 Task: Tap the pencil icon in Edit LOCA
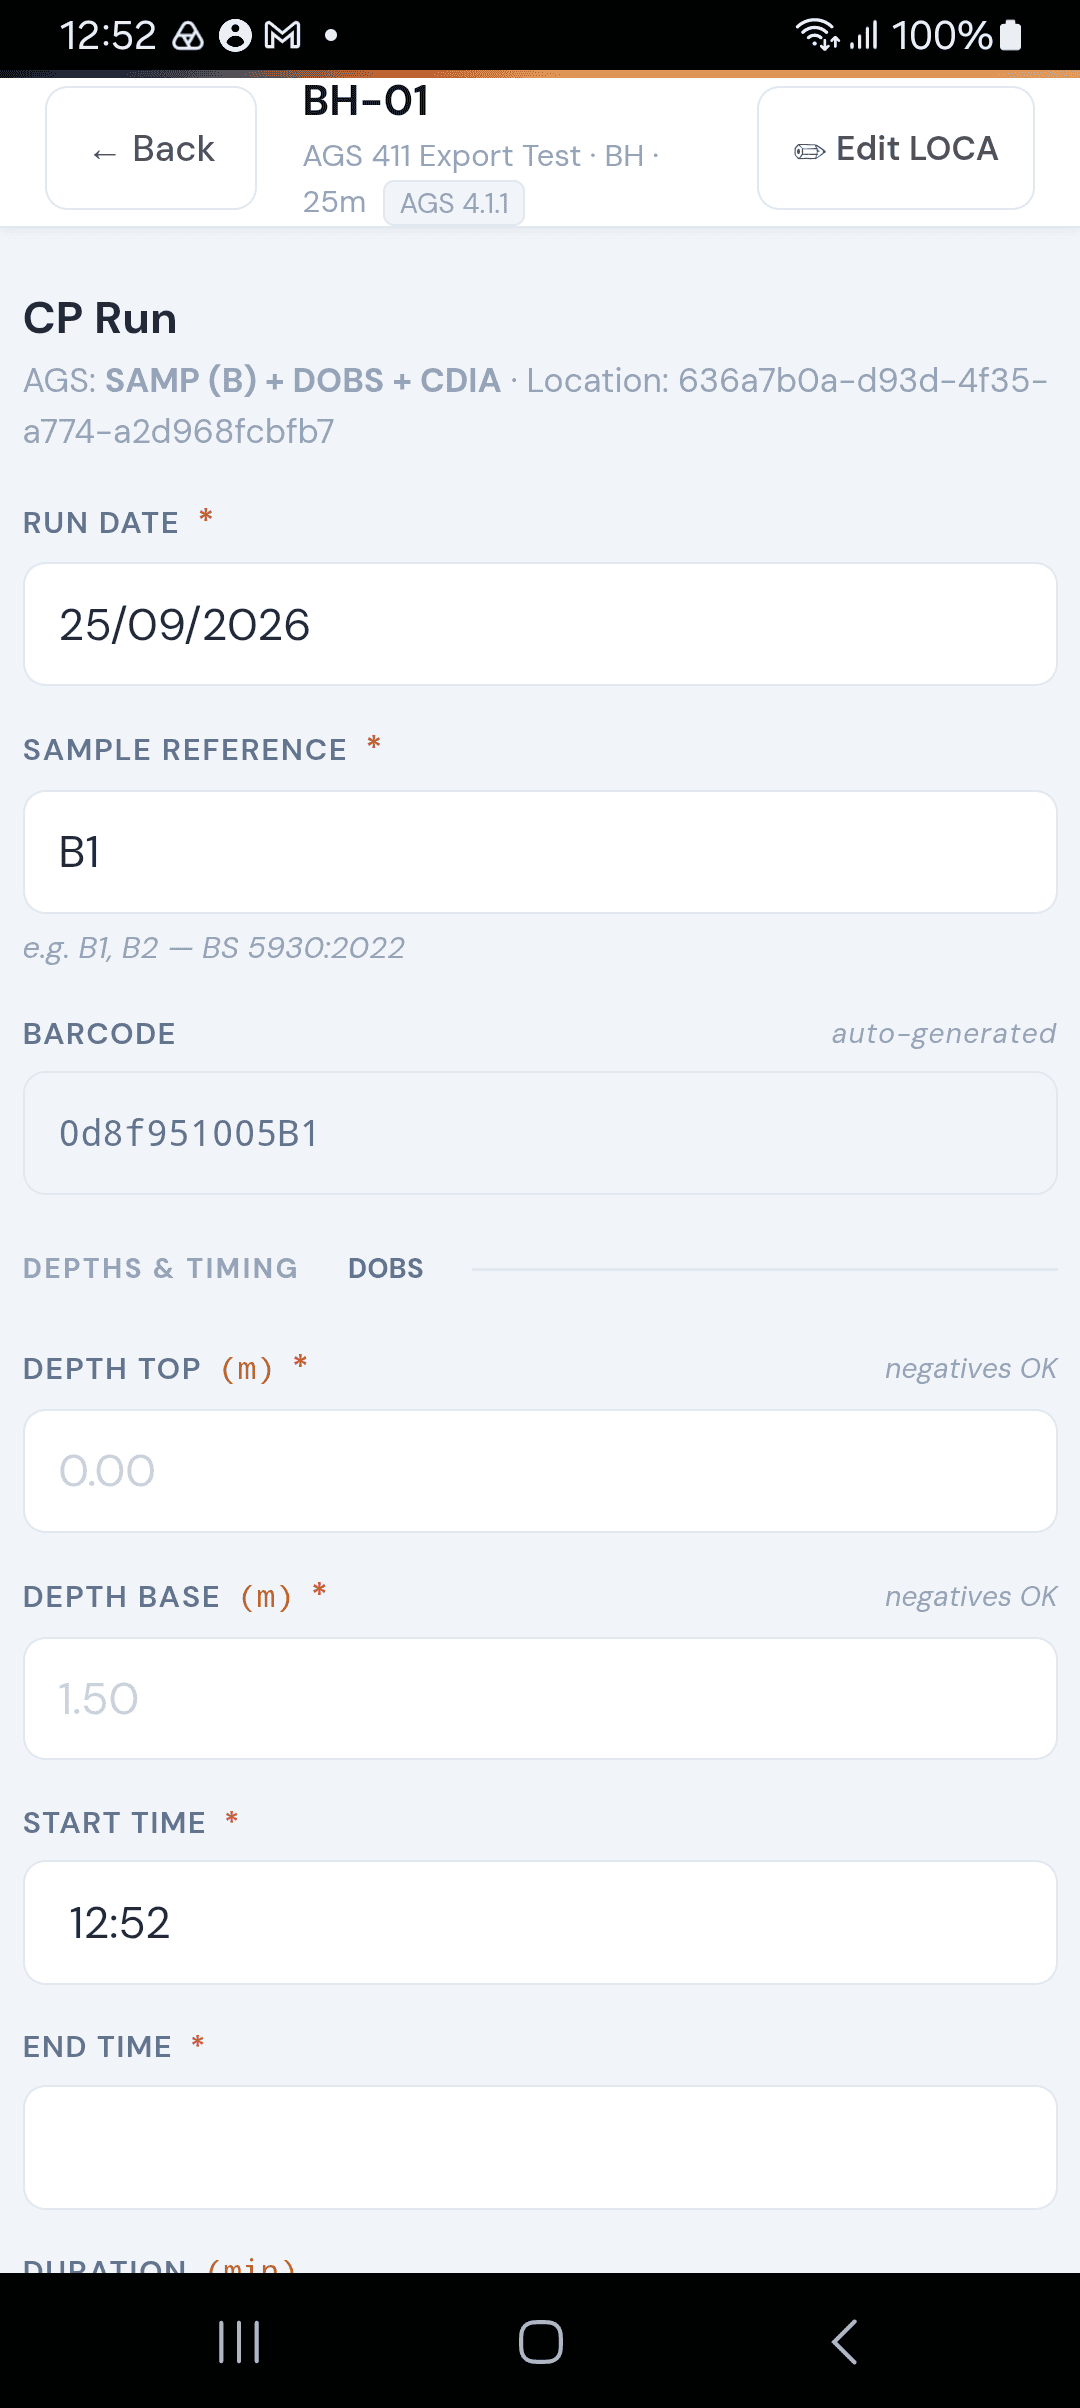tap(809, 151)
